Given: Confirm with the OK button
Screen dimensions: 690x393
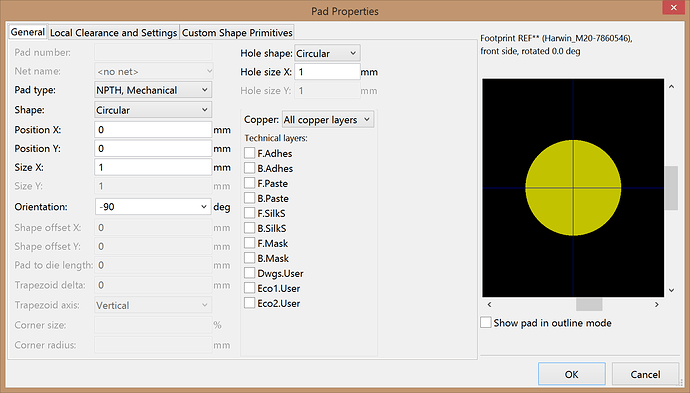Looking at the screenshot, I should (572, 374).
